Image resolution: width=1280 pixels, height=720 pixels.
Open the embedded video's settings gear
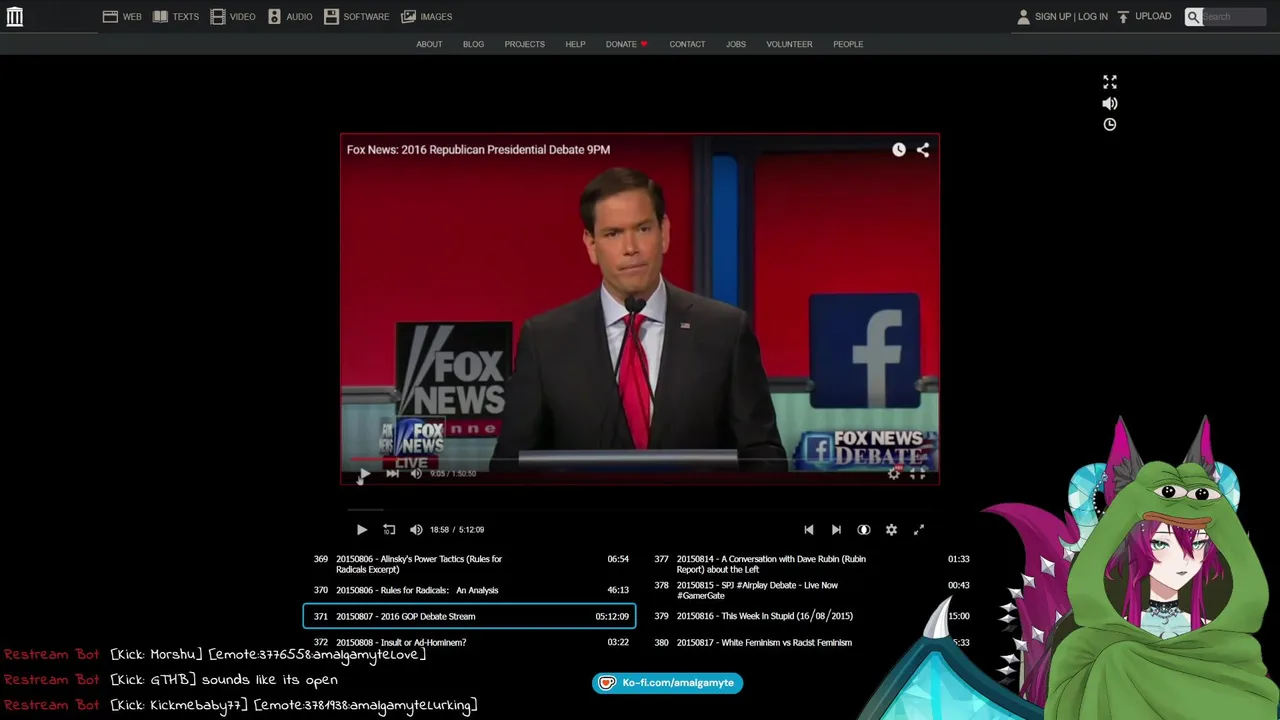(x=894, y=474)
